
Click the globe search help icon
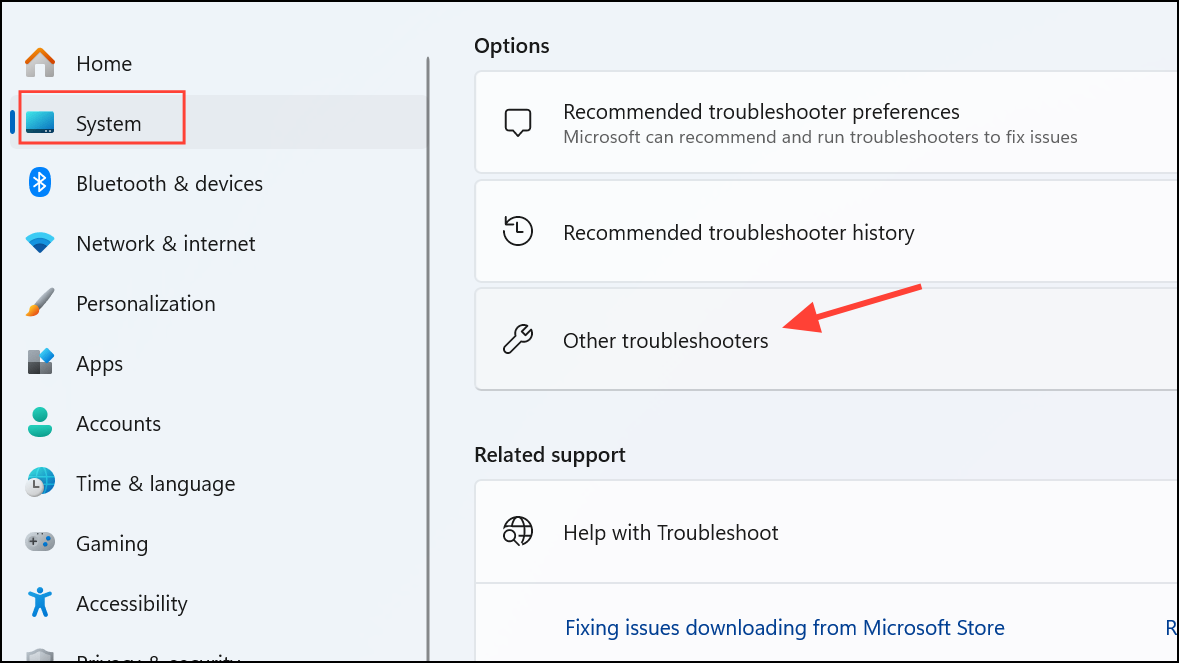point(518,532)
